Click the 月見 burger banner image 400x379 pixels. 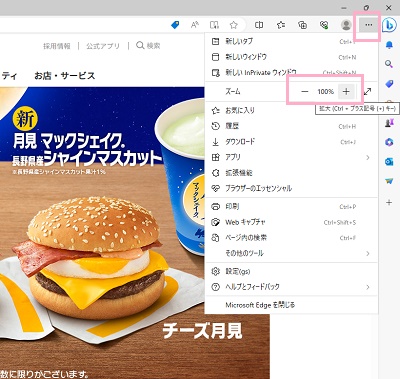coord(102,233)
